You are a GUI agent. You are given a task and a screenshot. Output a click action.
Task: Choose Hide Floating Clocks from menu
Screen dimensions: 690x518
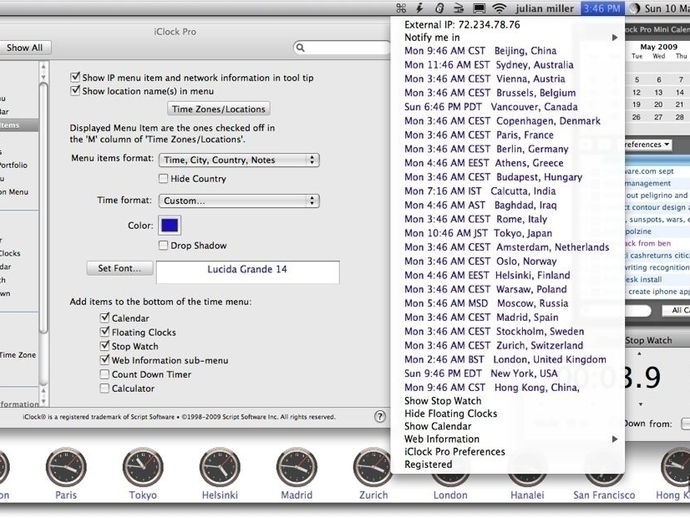[507, 413]
